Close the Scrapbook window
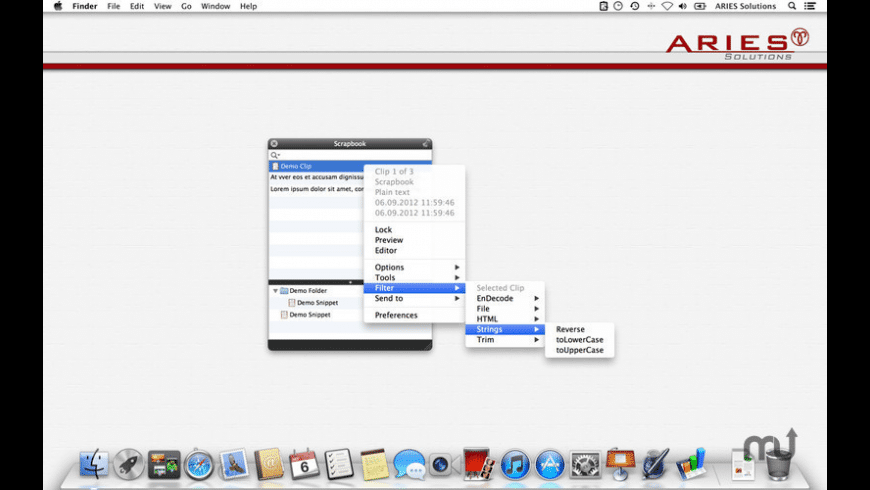870x490 pixels. (x=274, y=144)
